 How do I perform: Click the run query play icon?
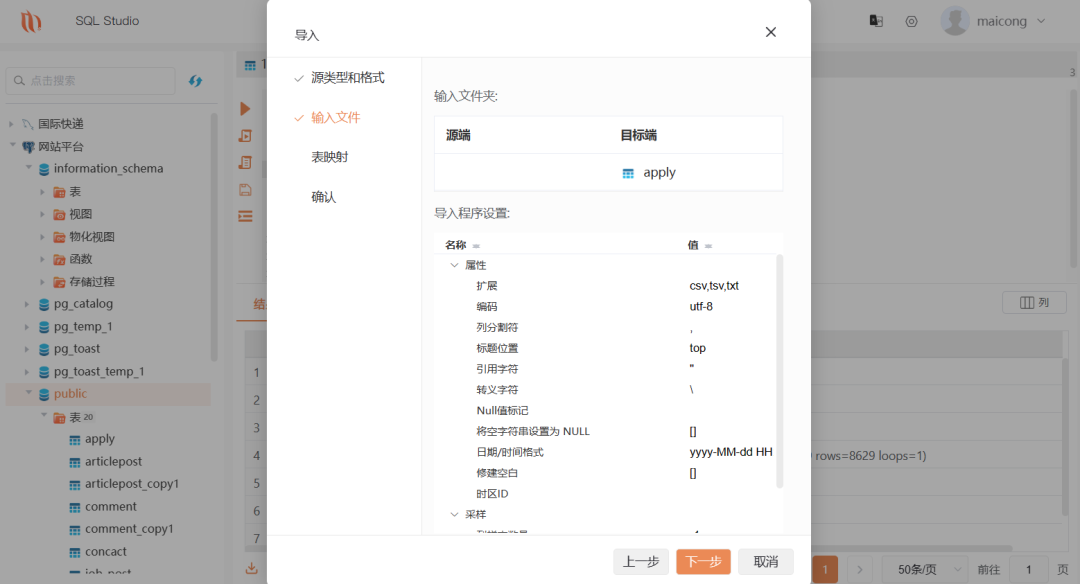click(x=245, y=109)
